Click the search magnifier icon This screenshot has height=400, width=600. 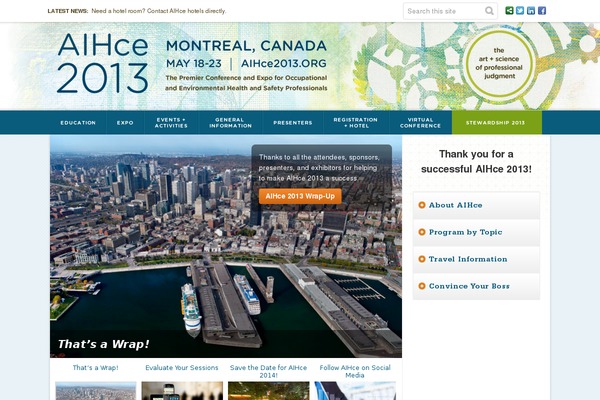(489, 11)
